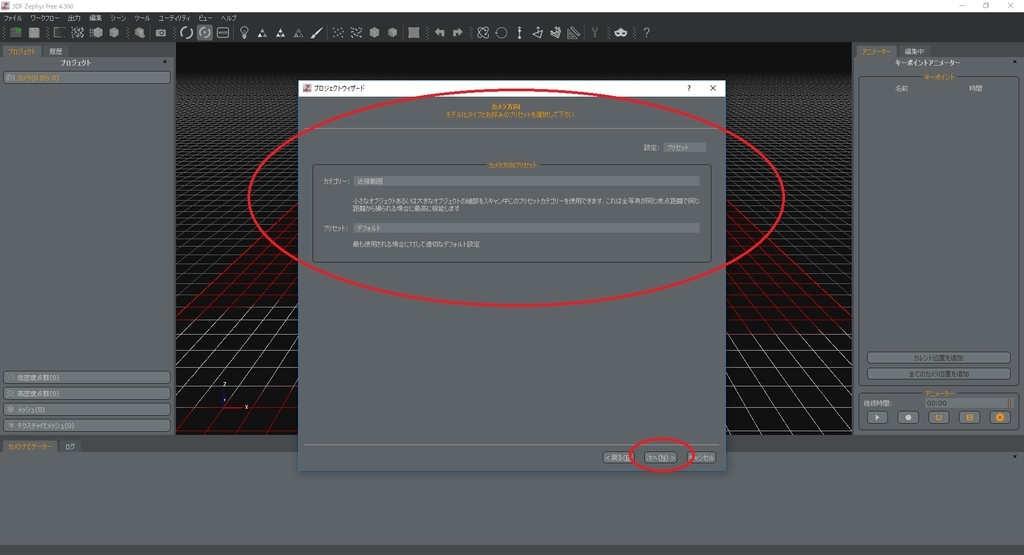Click the paintbrush toolbar icon
1024x555 pixels.
pos(316,33)
